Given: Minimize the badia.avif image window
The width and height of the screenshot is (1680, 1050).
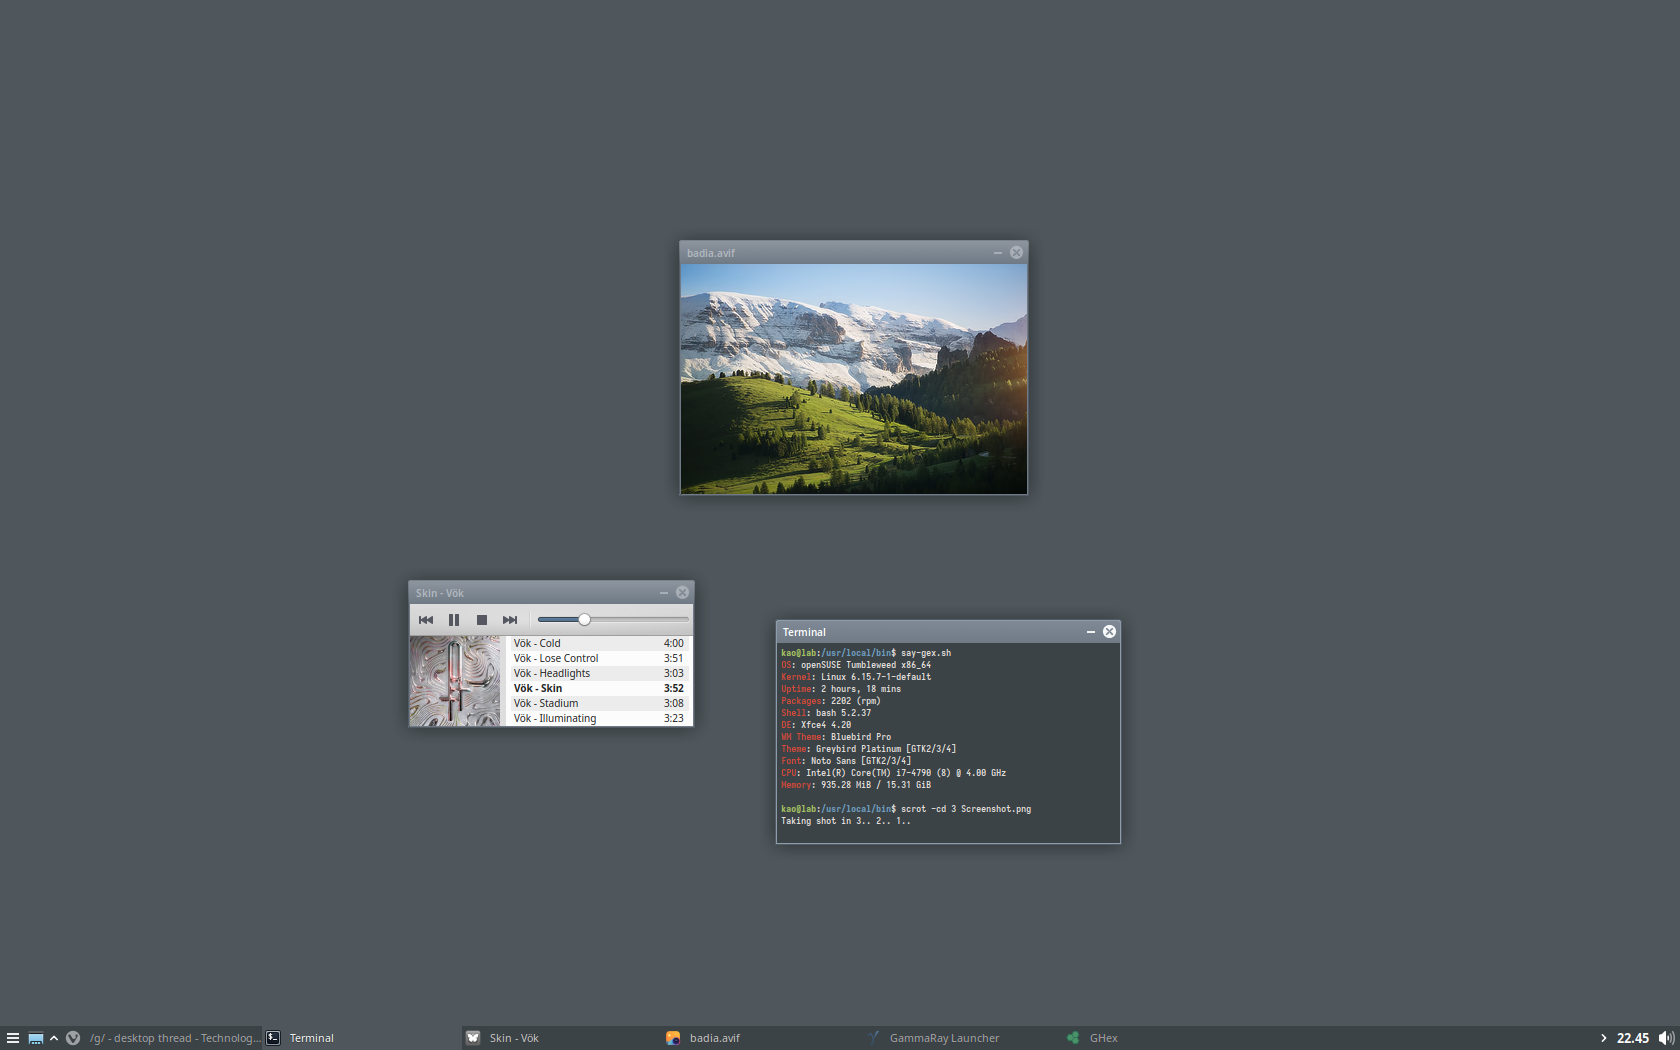Looking at the screenshot, I should click(x=997, y=253).
